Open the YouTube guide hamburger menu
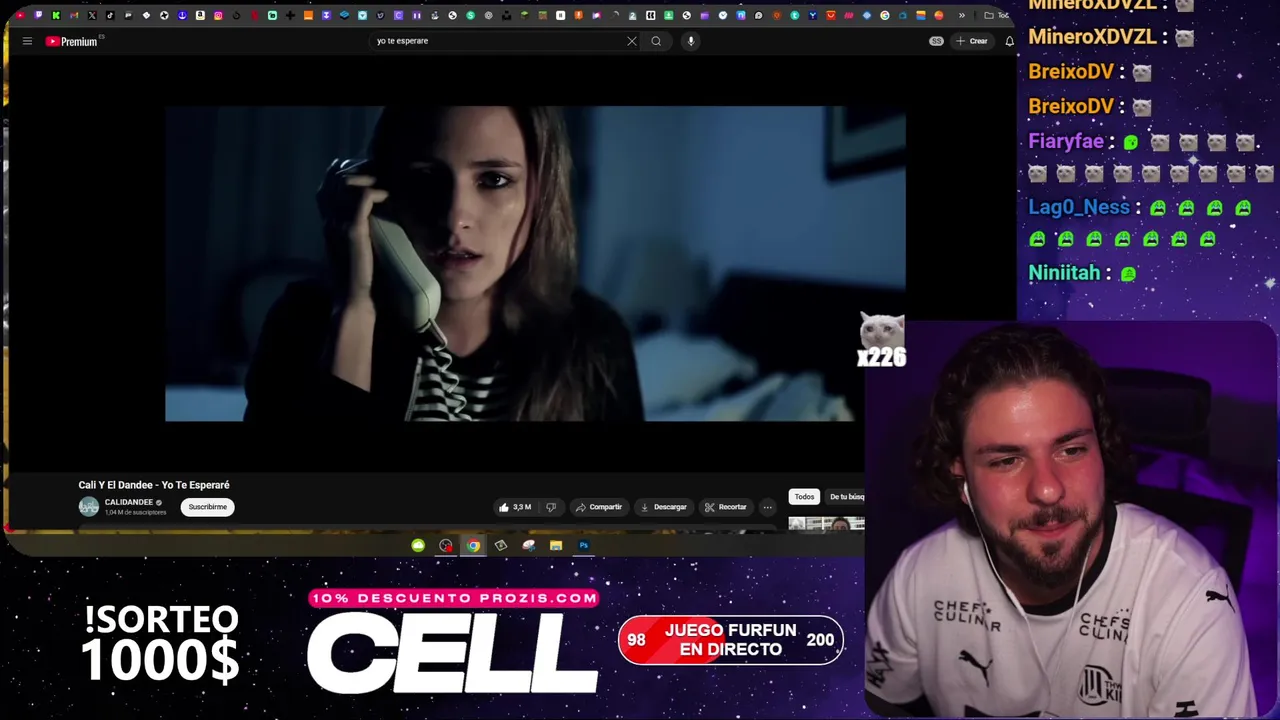Image resolution: width=1280 pixels, height=720 pixels. [27, 41]
